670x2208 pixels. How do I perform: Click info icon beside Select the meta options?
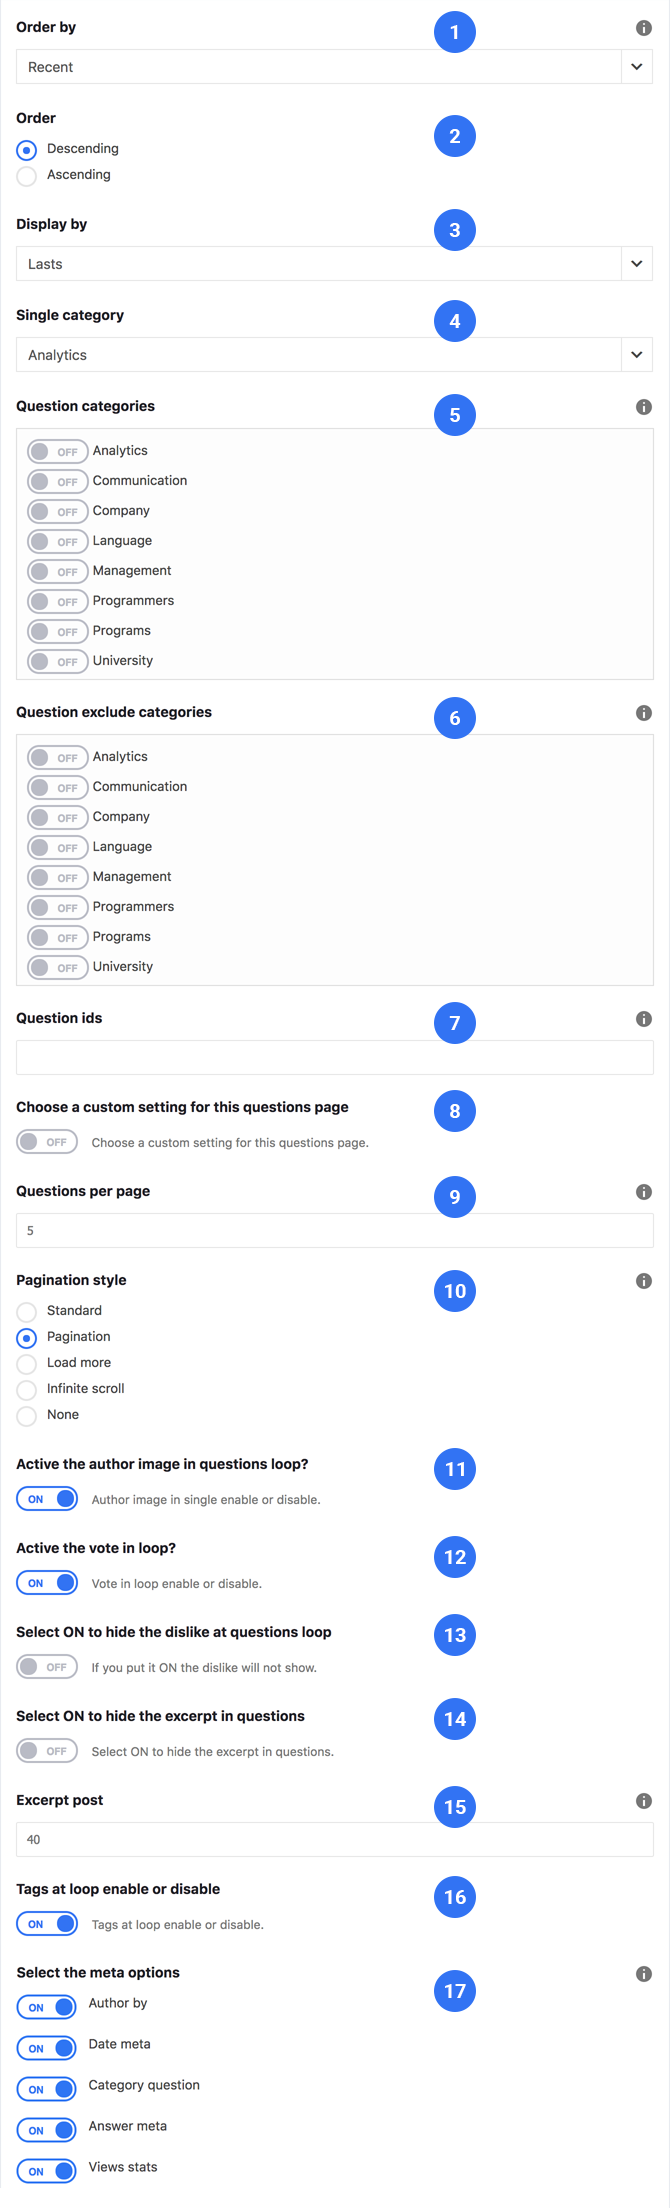(x=644, y=1974)
